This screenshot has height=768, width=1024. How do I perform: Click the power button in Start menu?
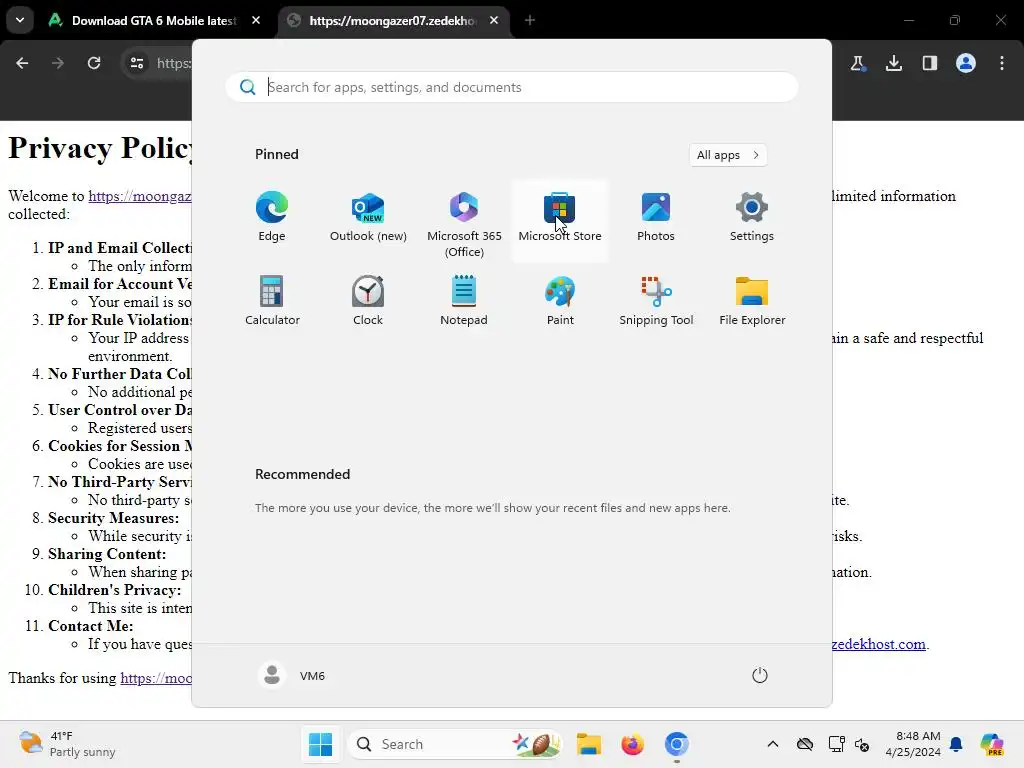[x=760, y=675]
